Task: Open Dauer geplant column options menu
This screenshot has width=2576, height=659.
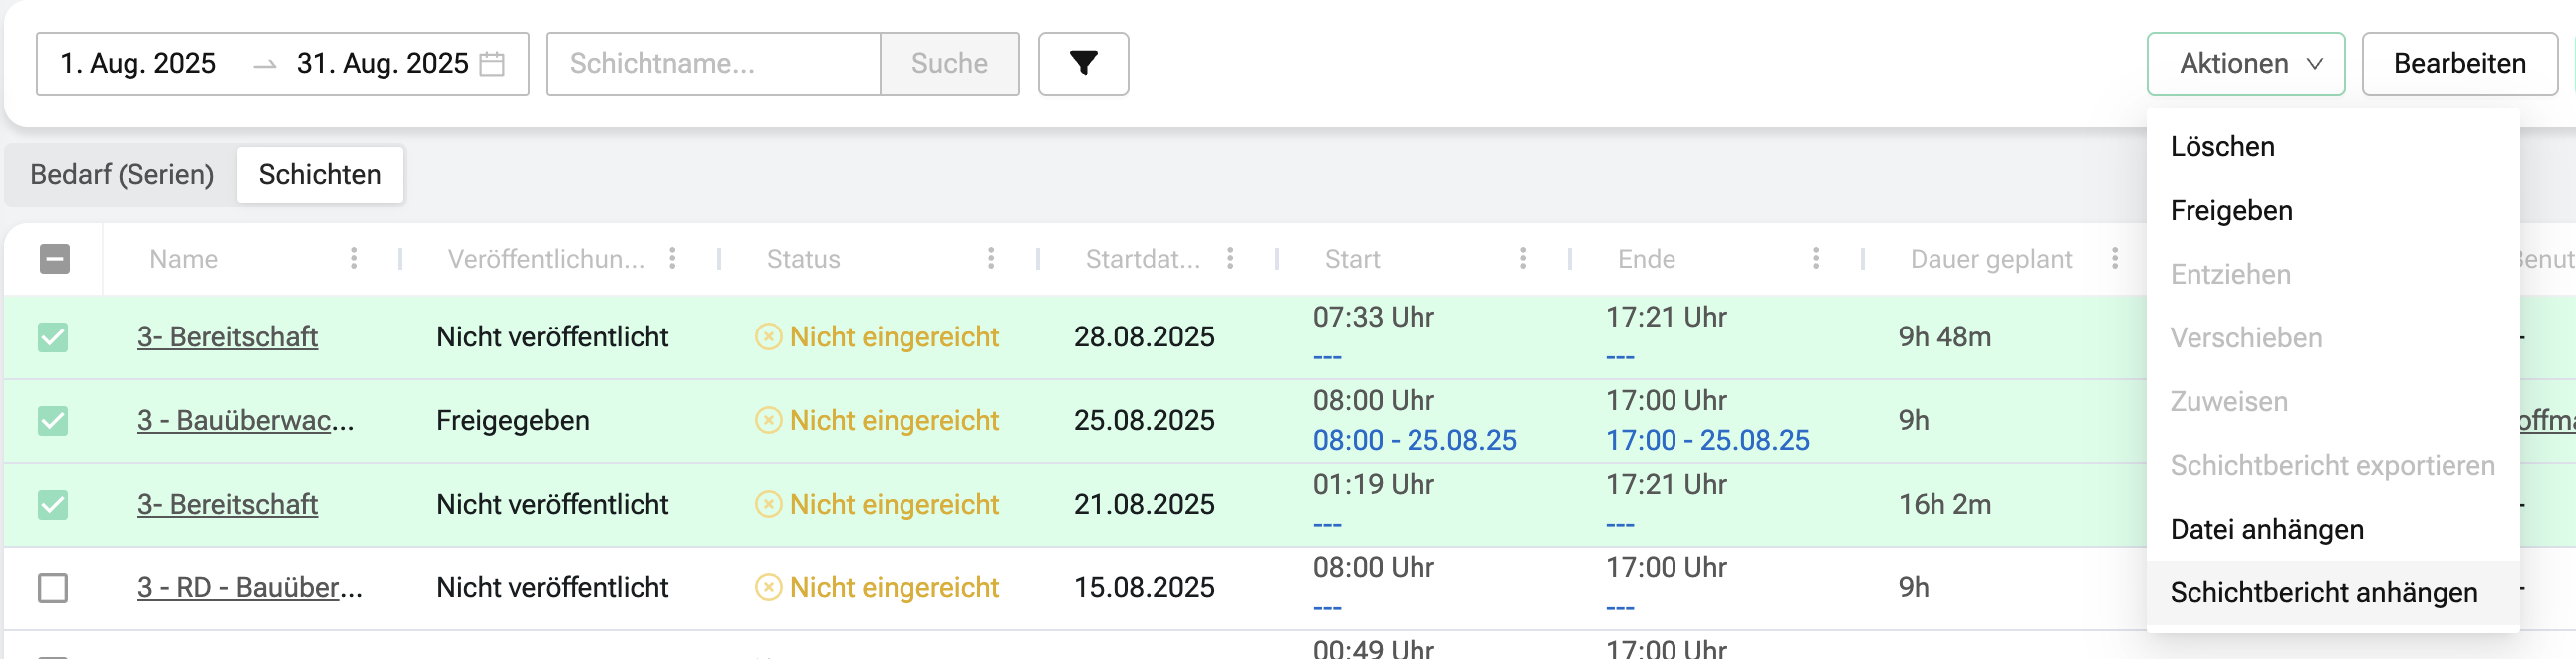Action: click(2114, 259)
